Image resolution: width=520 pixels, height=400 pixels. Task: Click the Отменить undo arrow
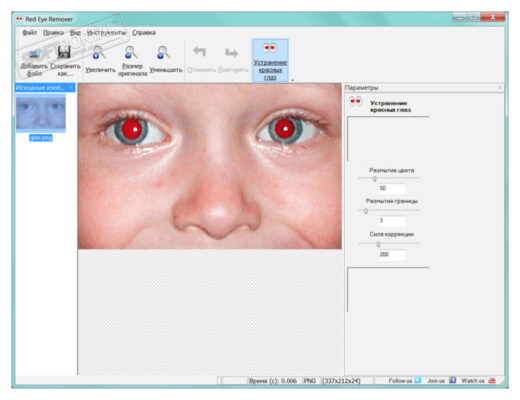point(200,52)
